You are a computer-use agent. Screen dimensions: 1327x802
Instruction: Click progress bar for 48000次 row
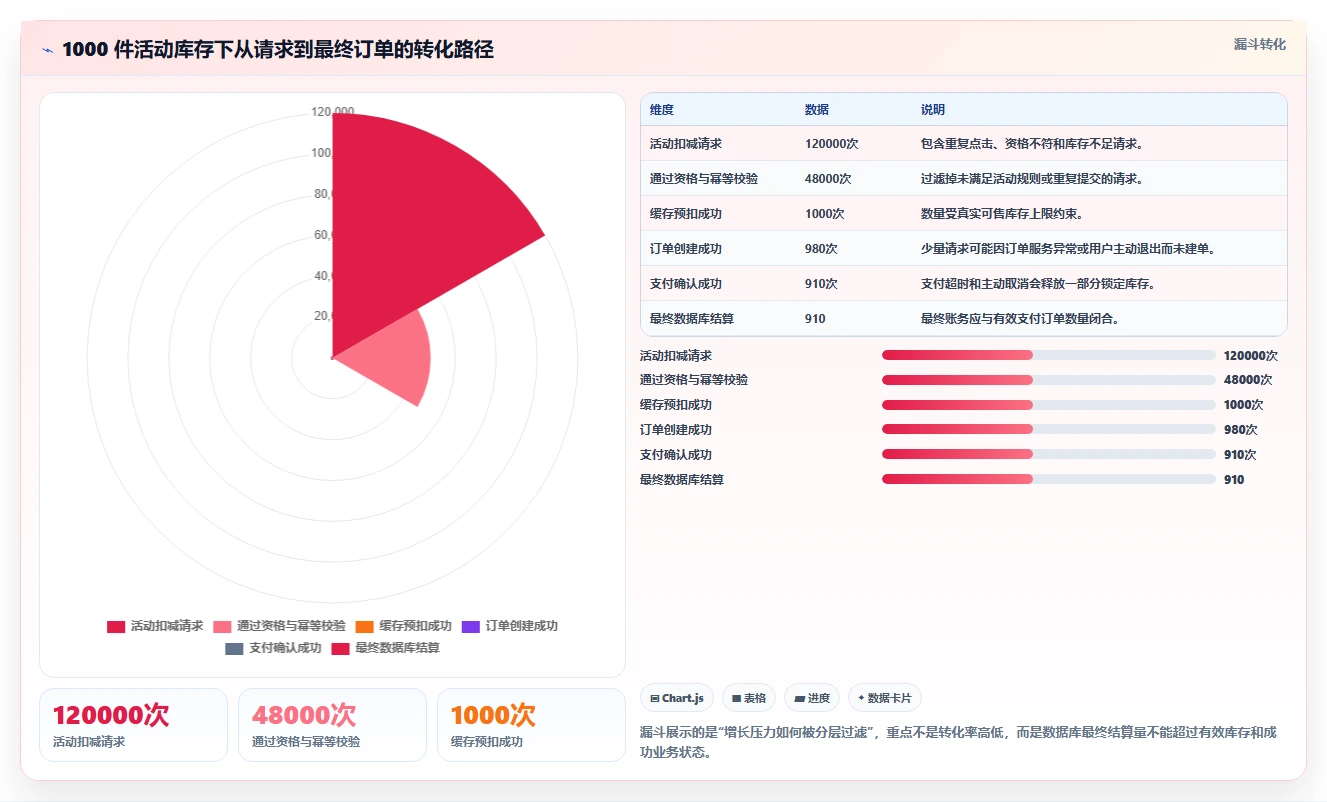coord(1048,380)
